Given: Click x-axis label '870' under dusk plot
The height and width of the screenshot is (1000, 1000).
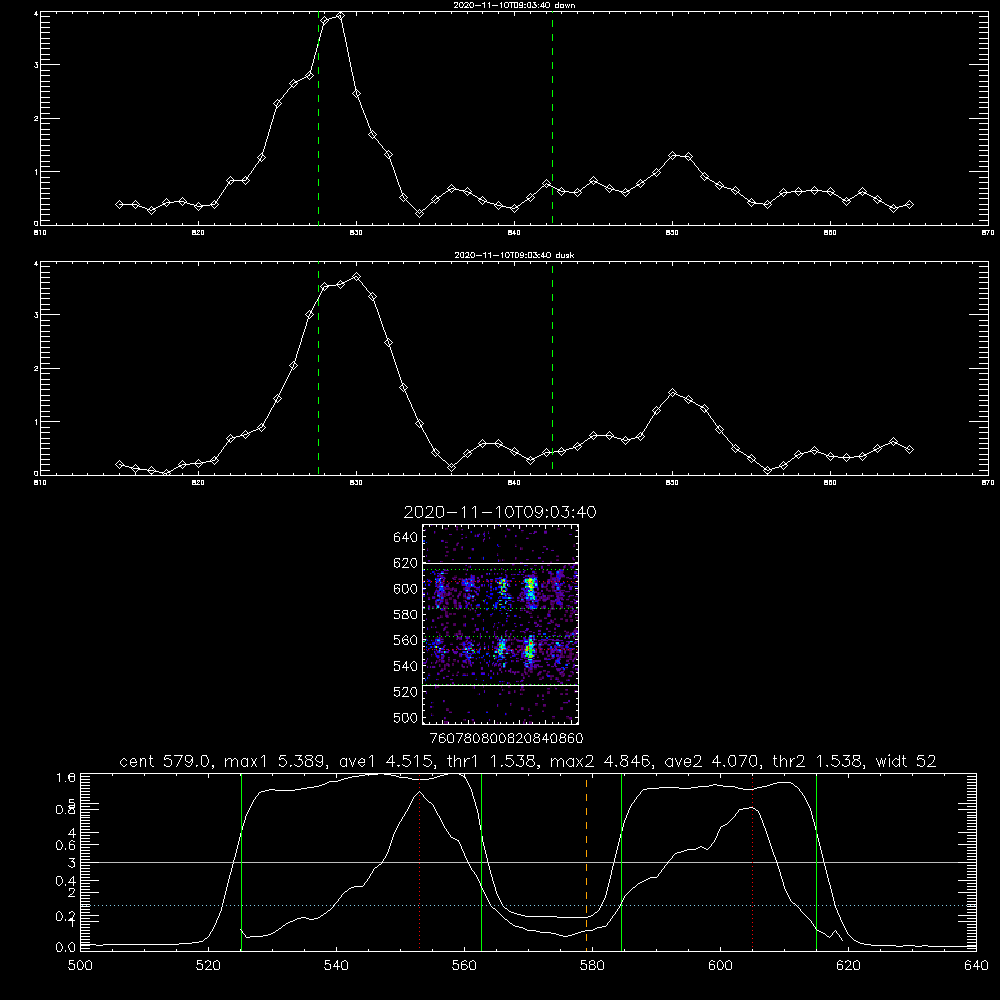Looking at the screenshot, I should (987, 483).
